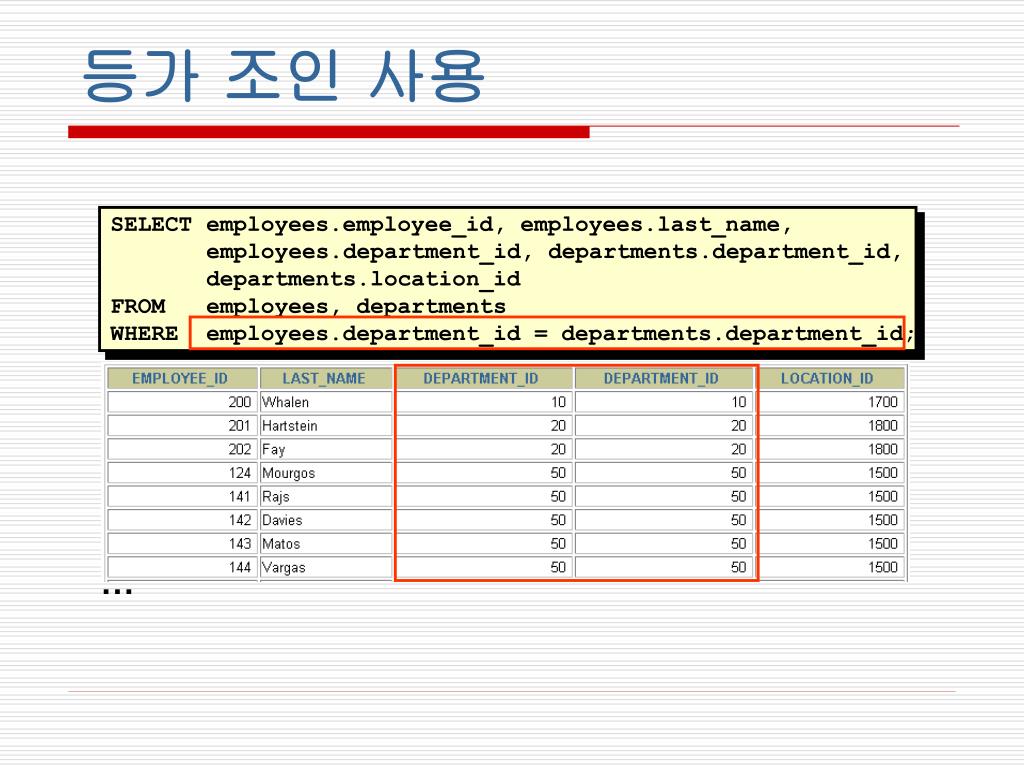Viewport: 1024px width, 768px height.
Task: Click the LAST_NAME column header
Action: (326, 379)
